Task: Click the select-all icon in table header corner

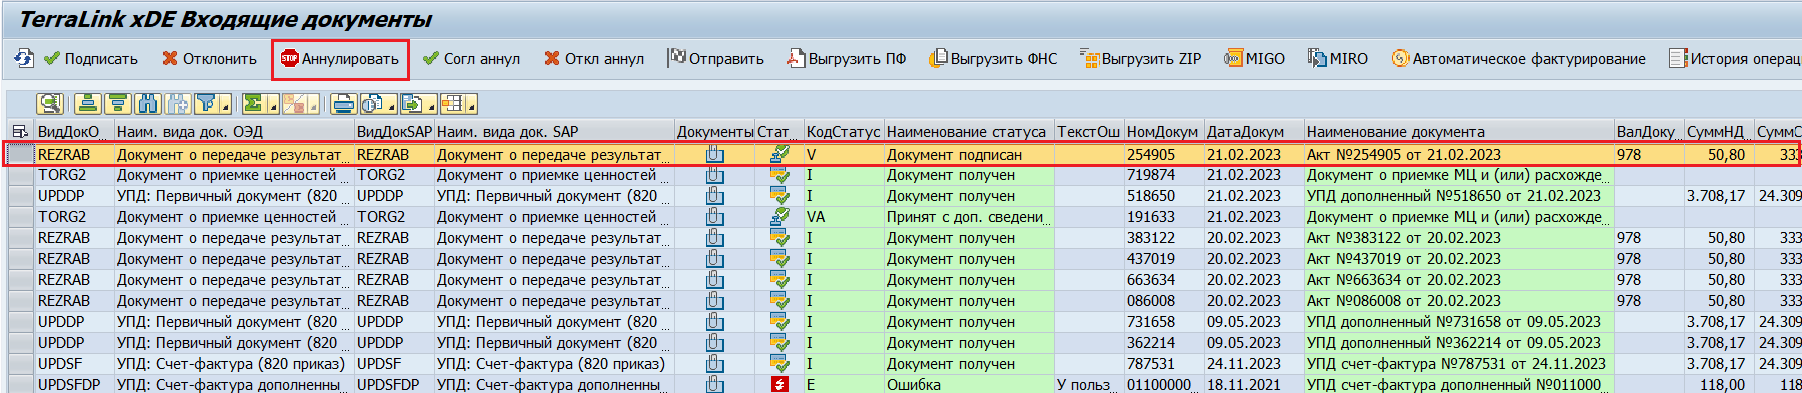Action: click(x=20, y=132)
